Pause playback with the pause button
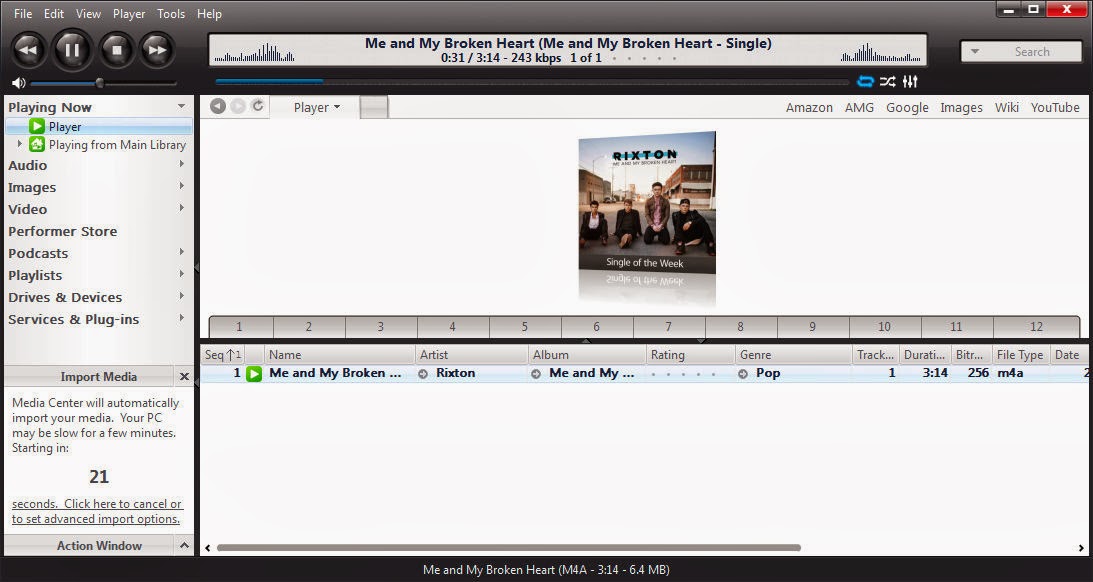Image resolution: width=1093 pixels, height=582 pixels. (72, 50)
